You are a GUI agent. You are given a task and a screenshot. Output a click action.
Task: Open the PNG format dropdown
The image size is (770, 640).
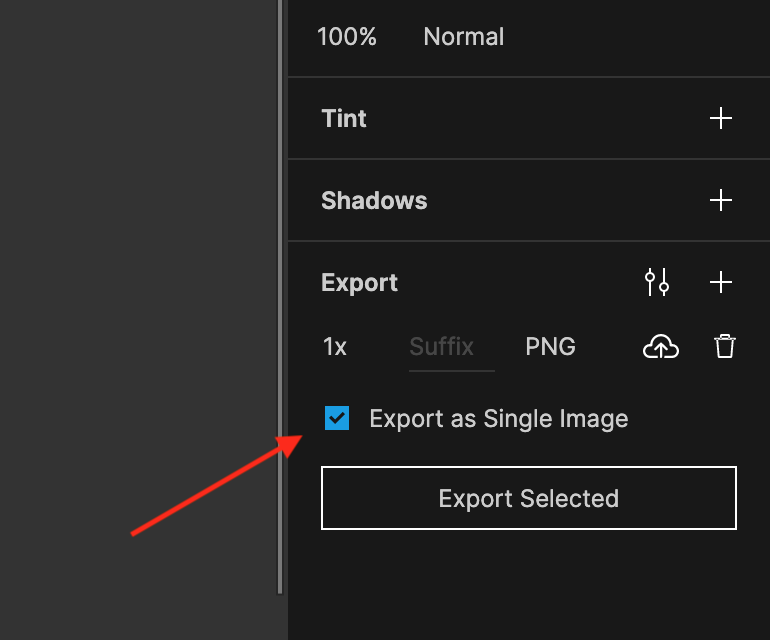pyautogui.click(x=550, y=347)
